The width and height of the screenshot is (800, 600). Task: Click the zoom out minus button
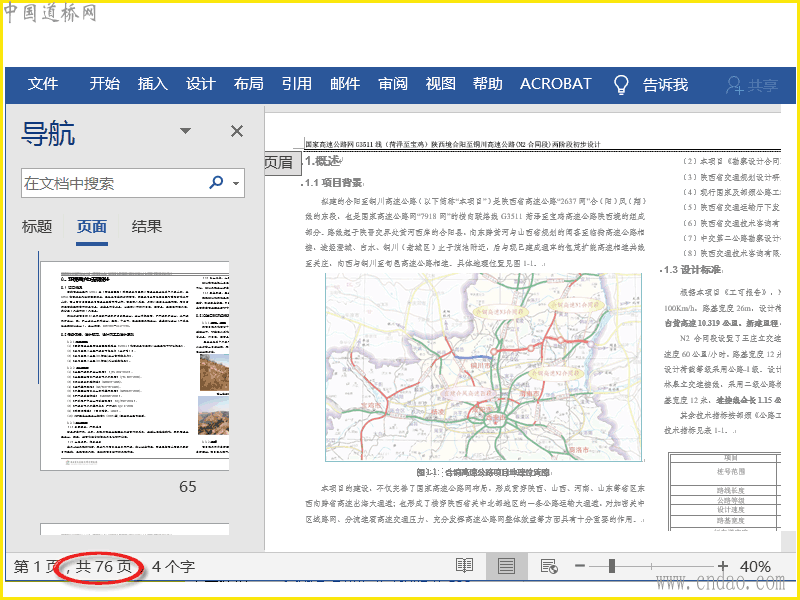[x=580, y=565]
